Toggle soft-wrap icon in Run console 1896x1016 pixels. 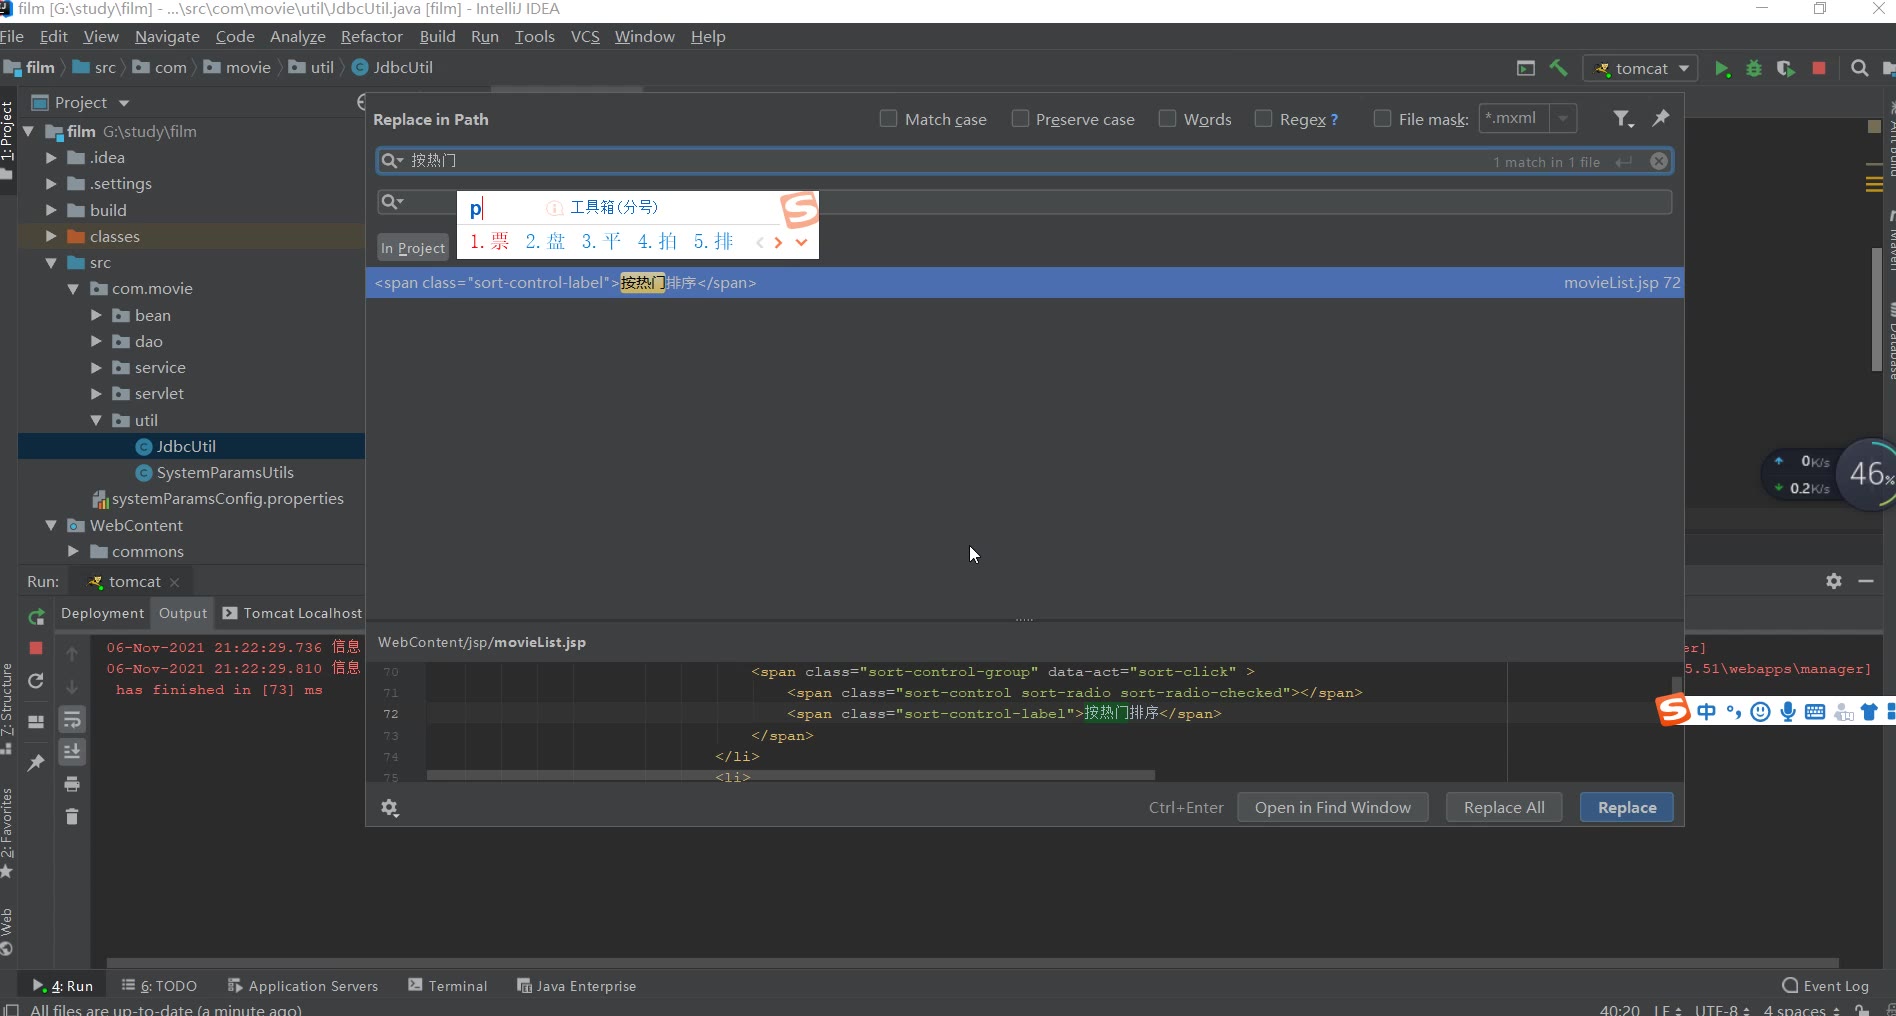coord(72,720)
